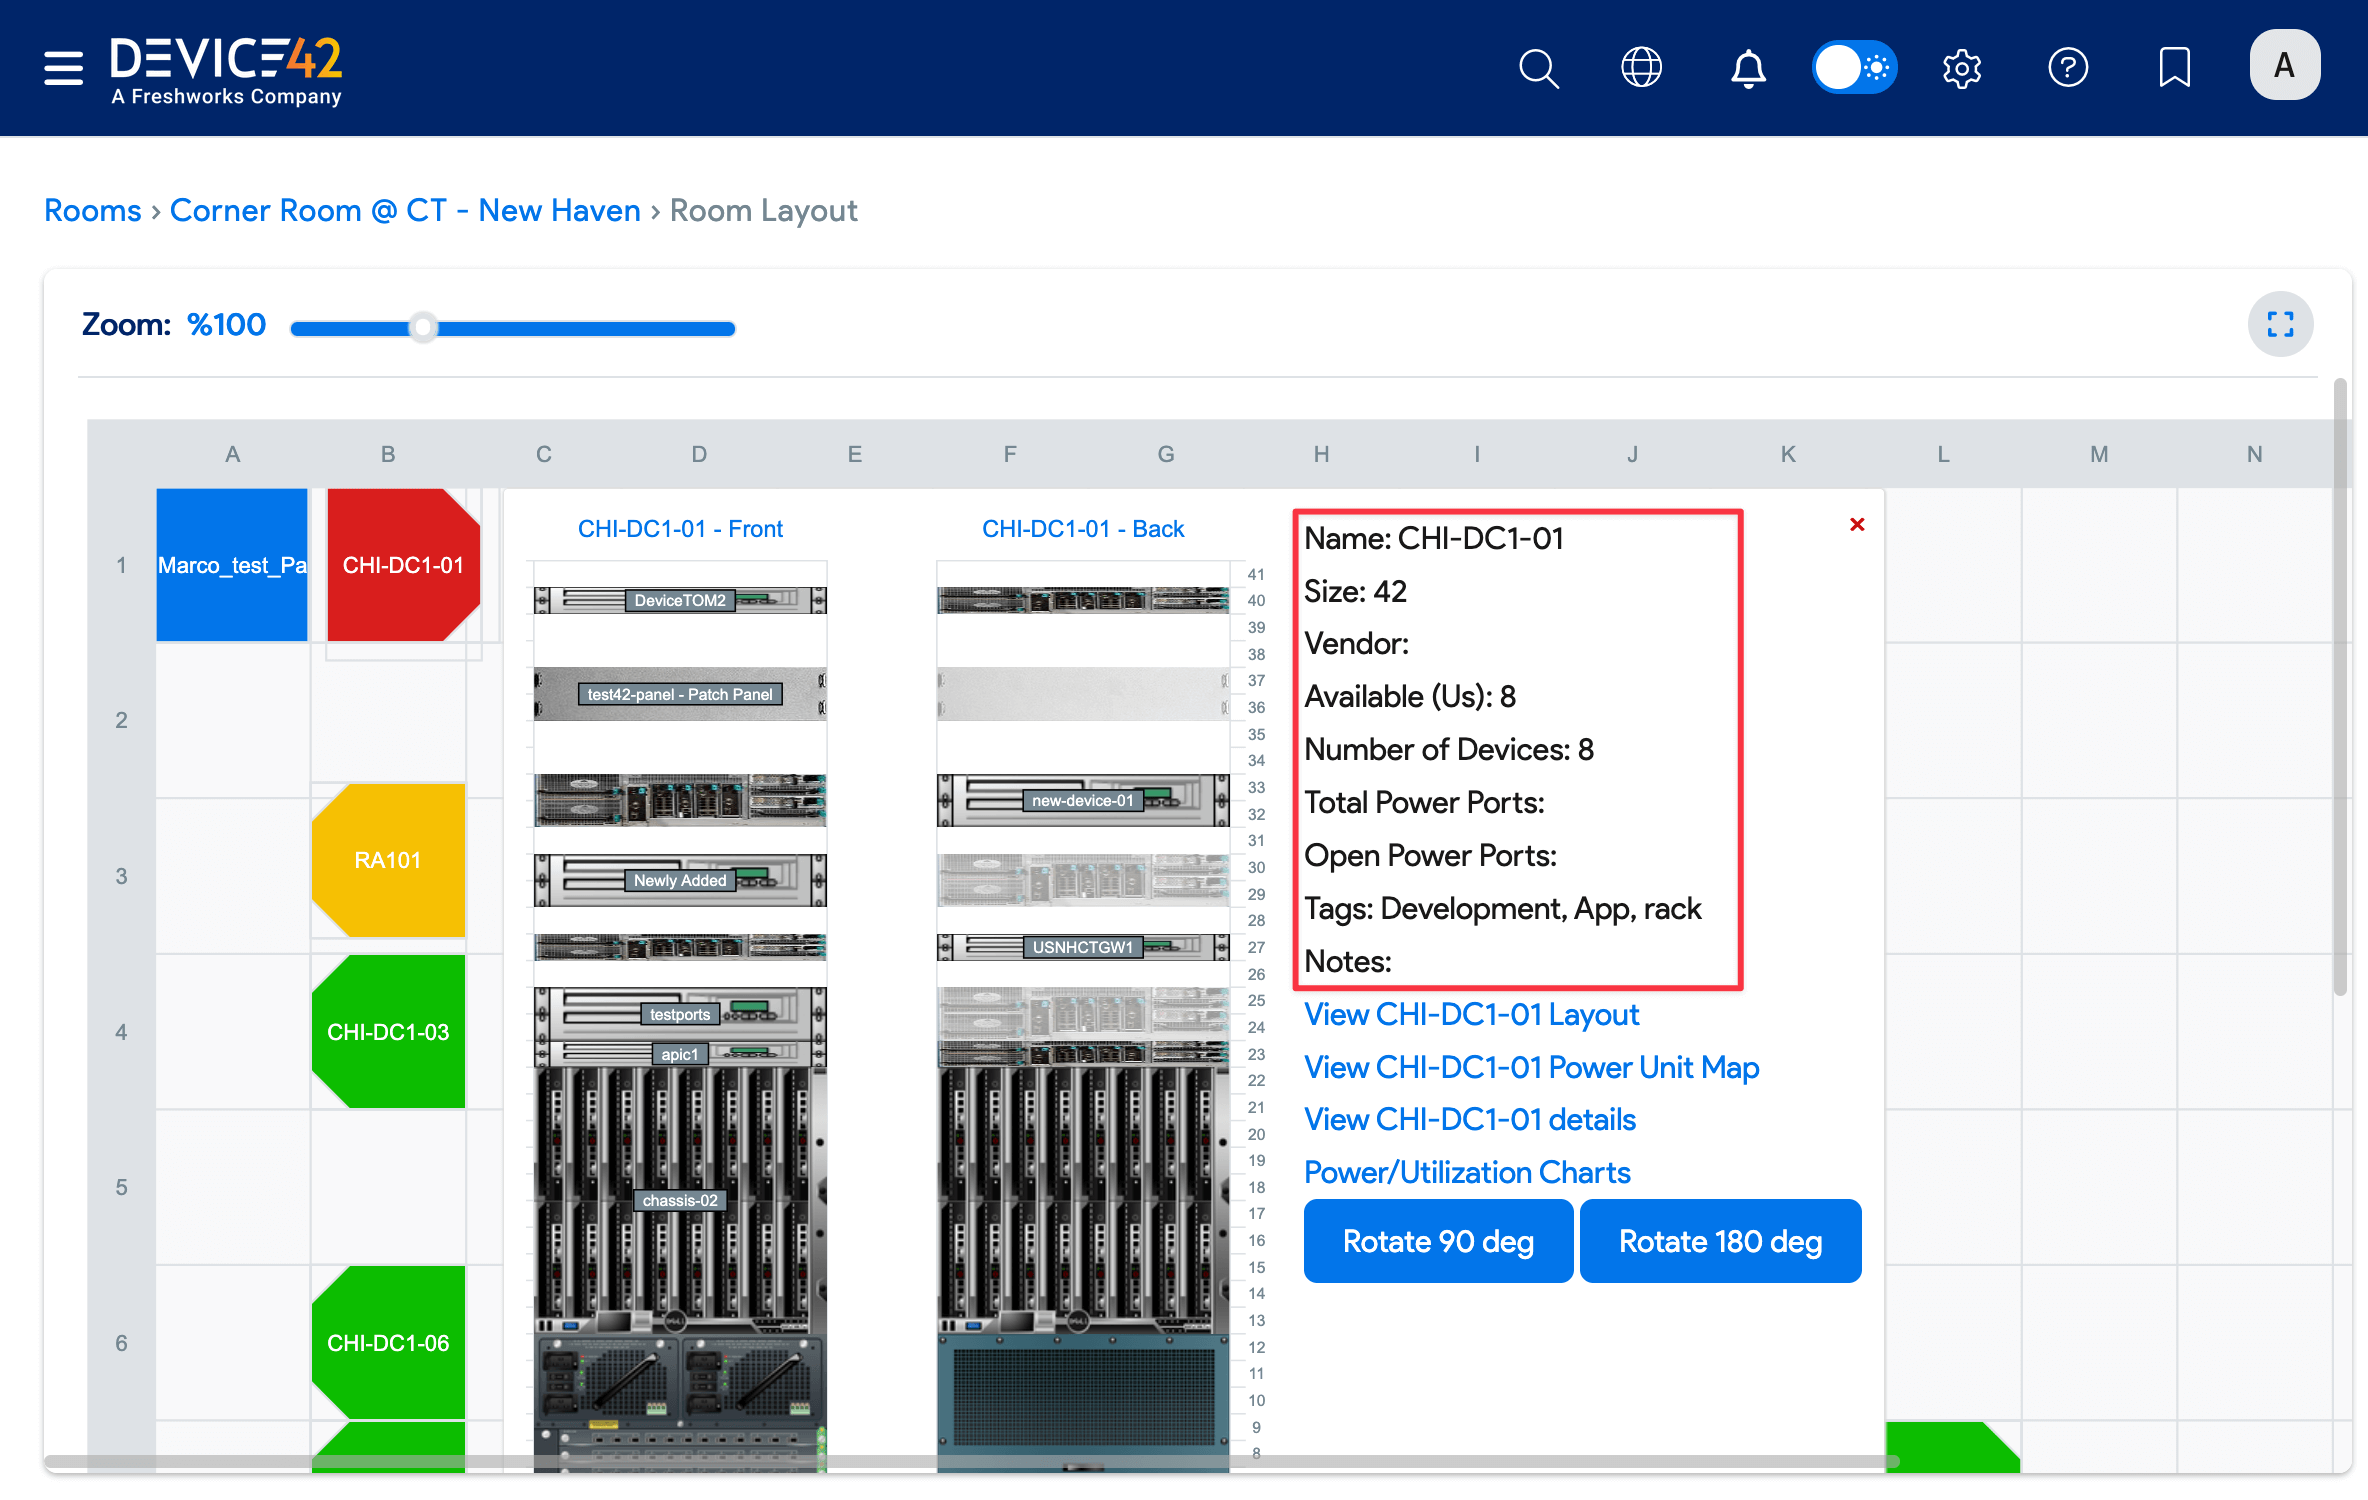The width and height of the screenshot is (2368, 1500).
Task: Click the search magnifier icon
Action: pyautogui.click(x=1538, y=68)
